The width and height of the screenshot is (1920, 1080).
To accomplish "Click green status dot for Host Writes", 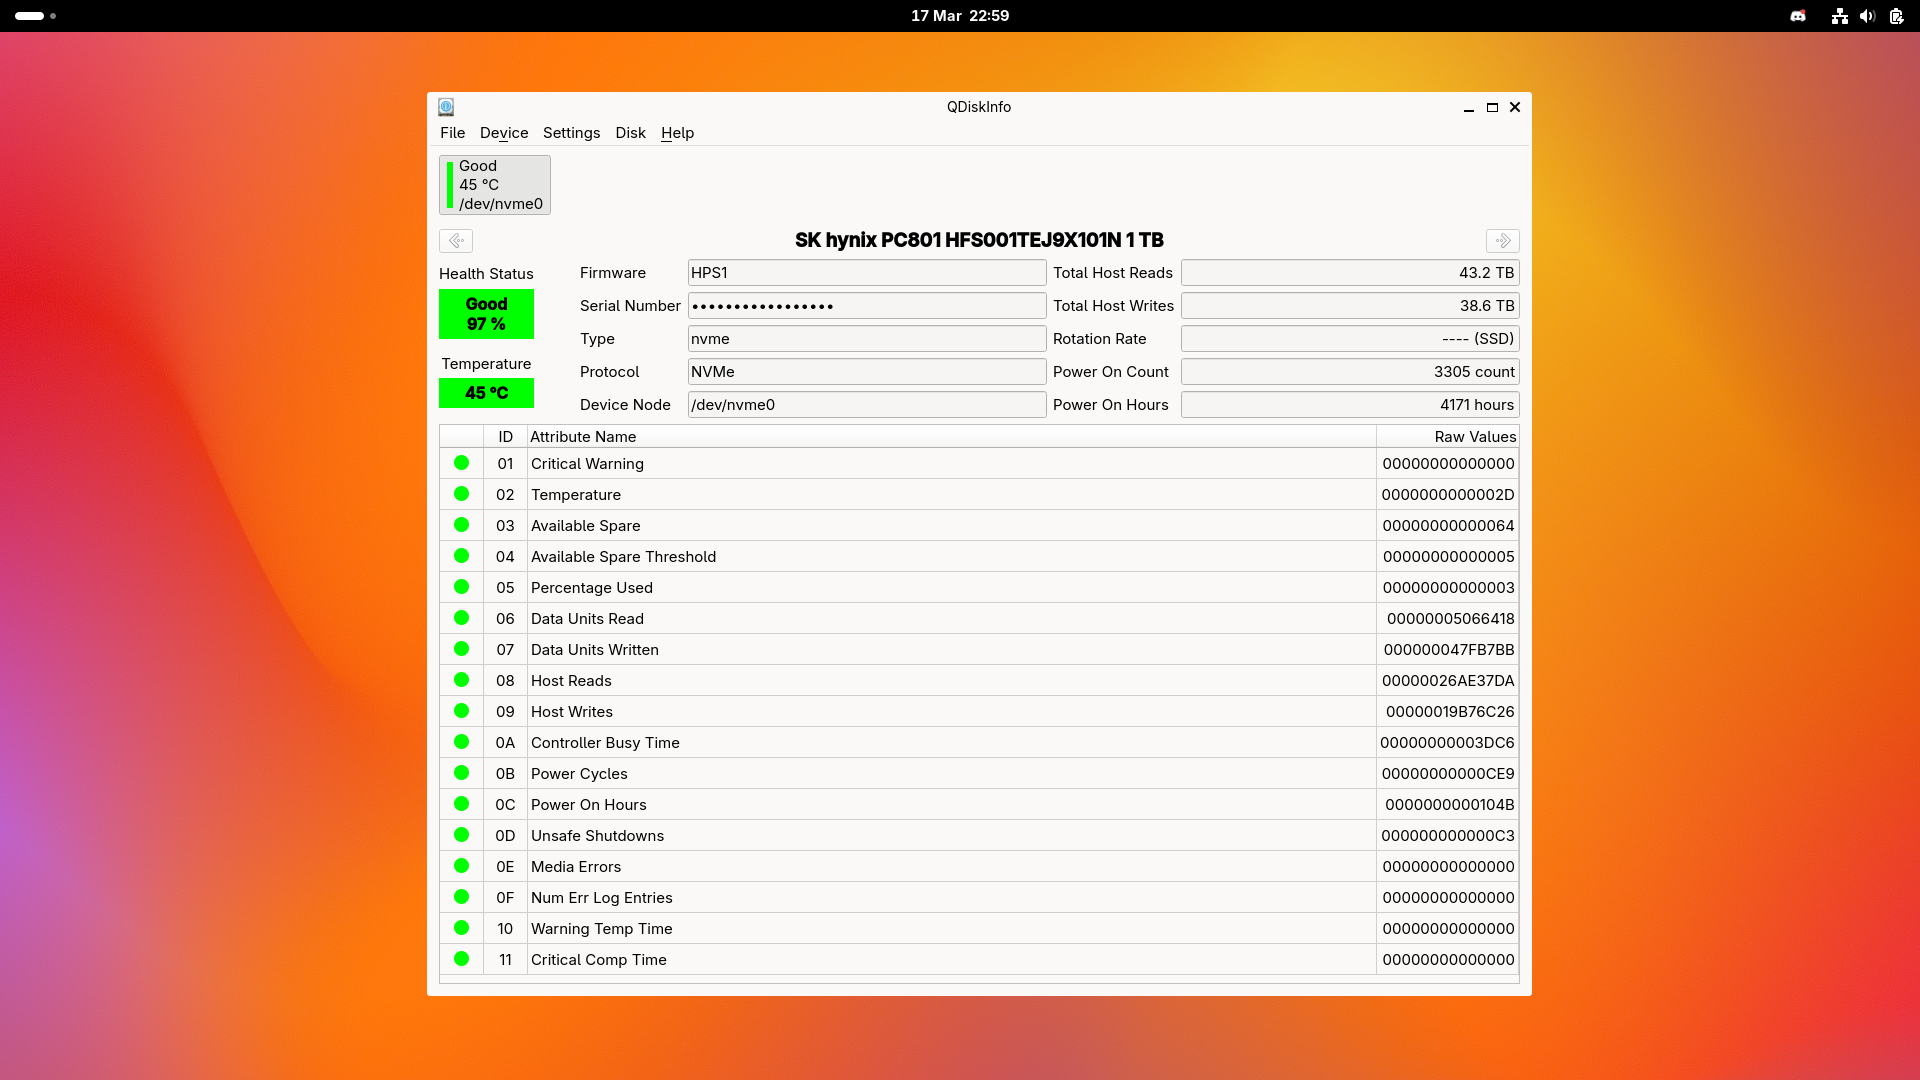I will (461, 711).
